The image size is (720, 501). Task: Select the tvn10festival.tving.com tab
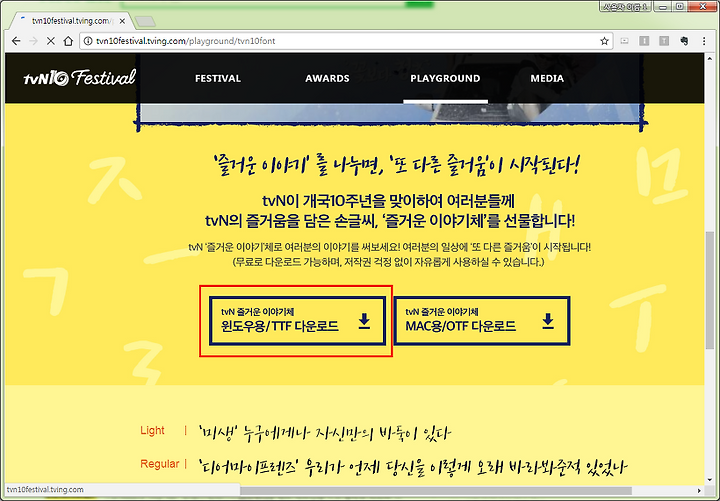pyautogui.click(x=71, y=21)
